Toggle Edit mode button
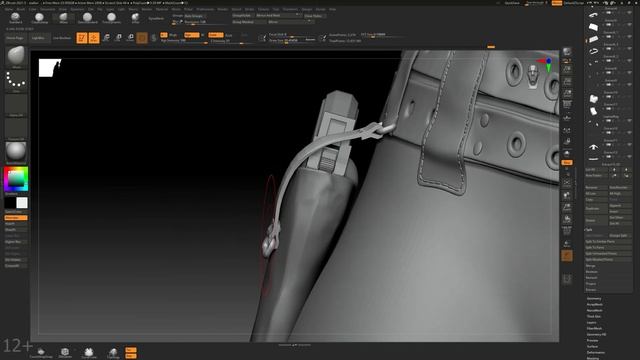The width and height of the screenshot is (640, 360). coord(82,38)
